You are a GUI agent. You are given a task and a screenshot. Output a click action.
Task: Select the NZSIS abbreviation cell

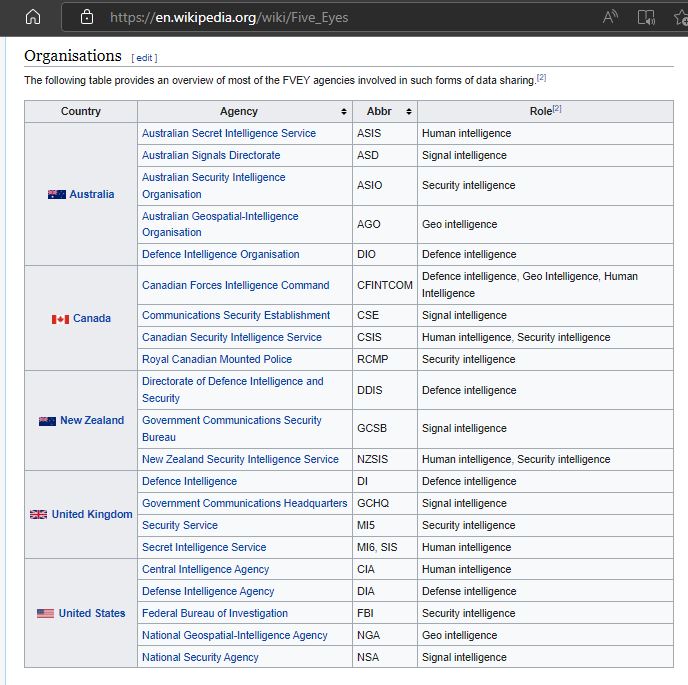tap(385, 459)
